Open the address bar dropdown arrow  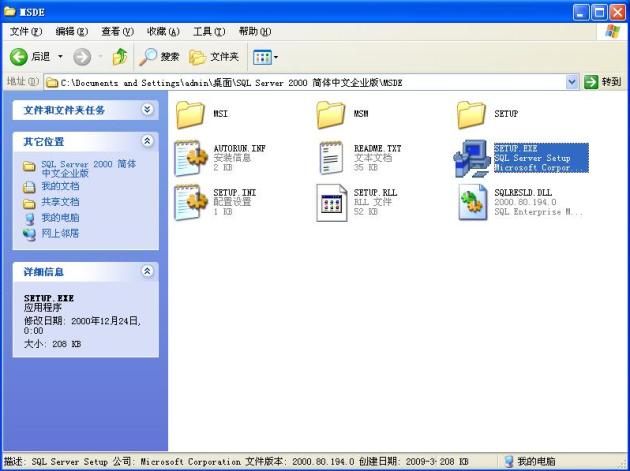click(572, 82)
